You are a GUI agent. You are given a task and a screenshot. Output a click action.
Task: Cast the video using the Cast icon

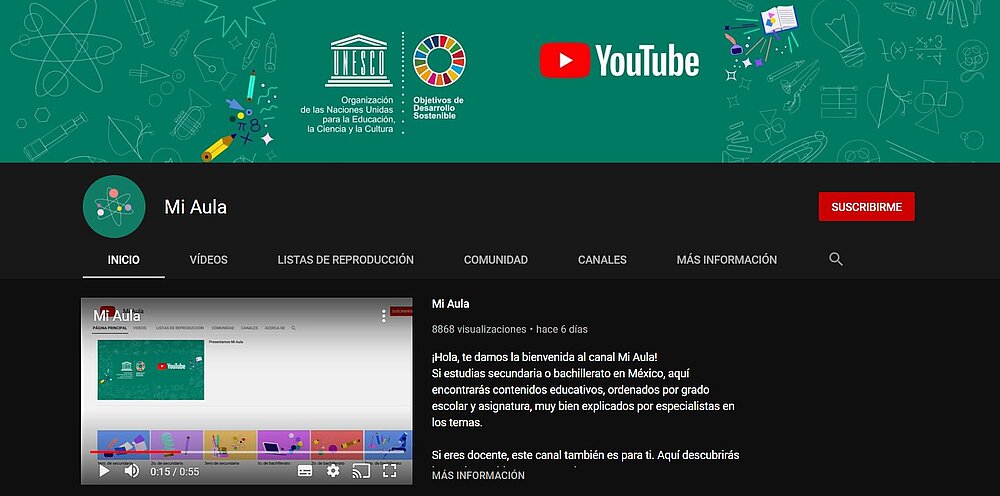click(361, 471)
